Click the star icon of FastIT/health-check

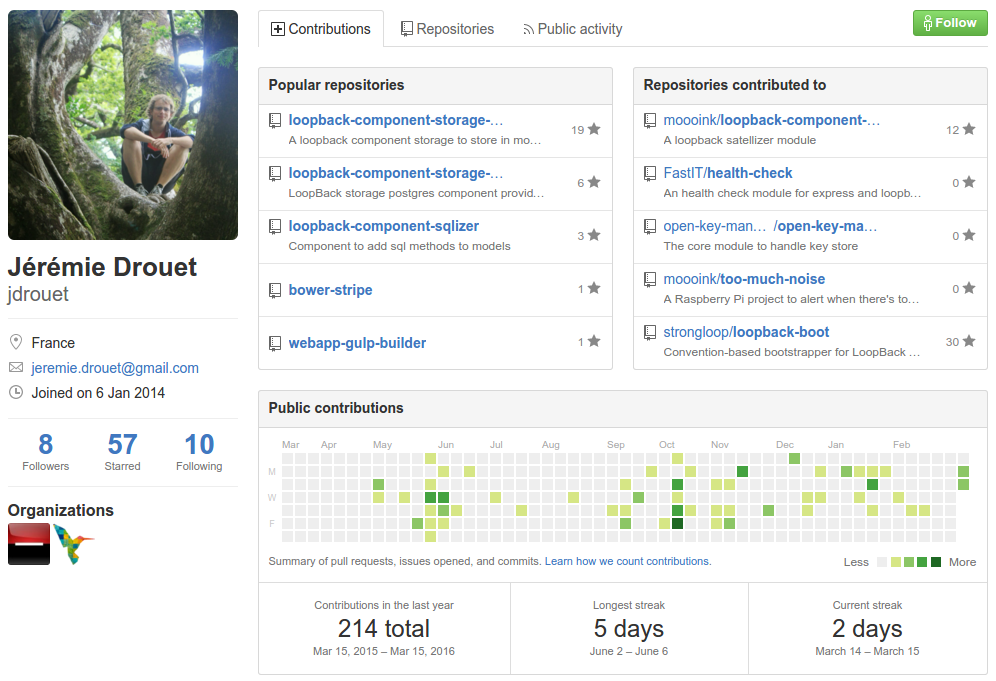point(969,182)
